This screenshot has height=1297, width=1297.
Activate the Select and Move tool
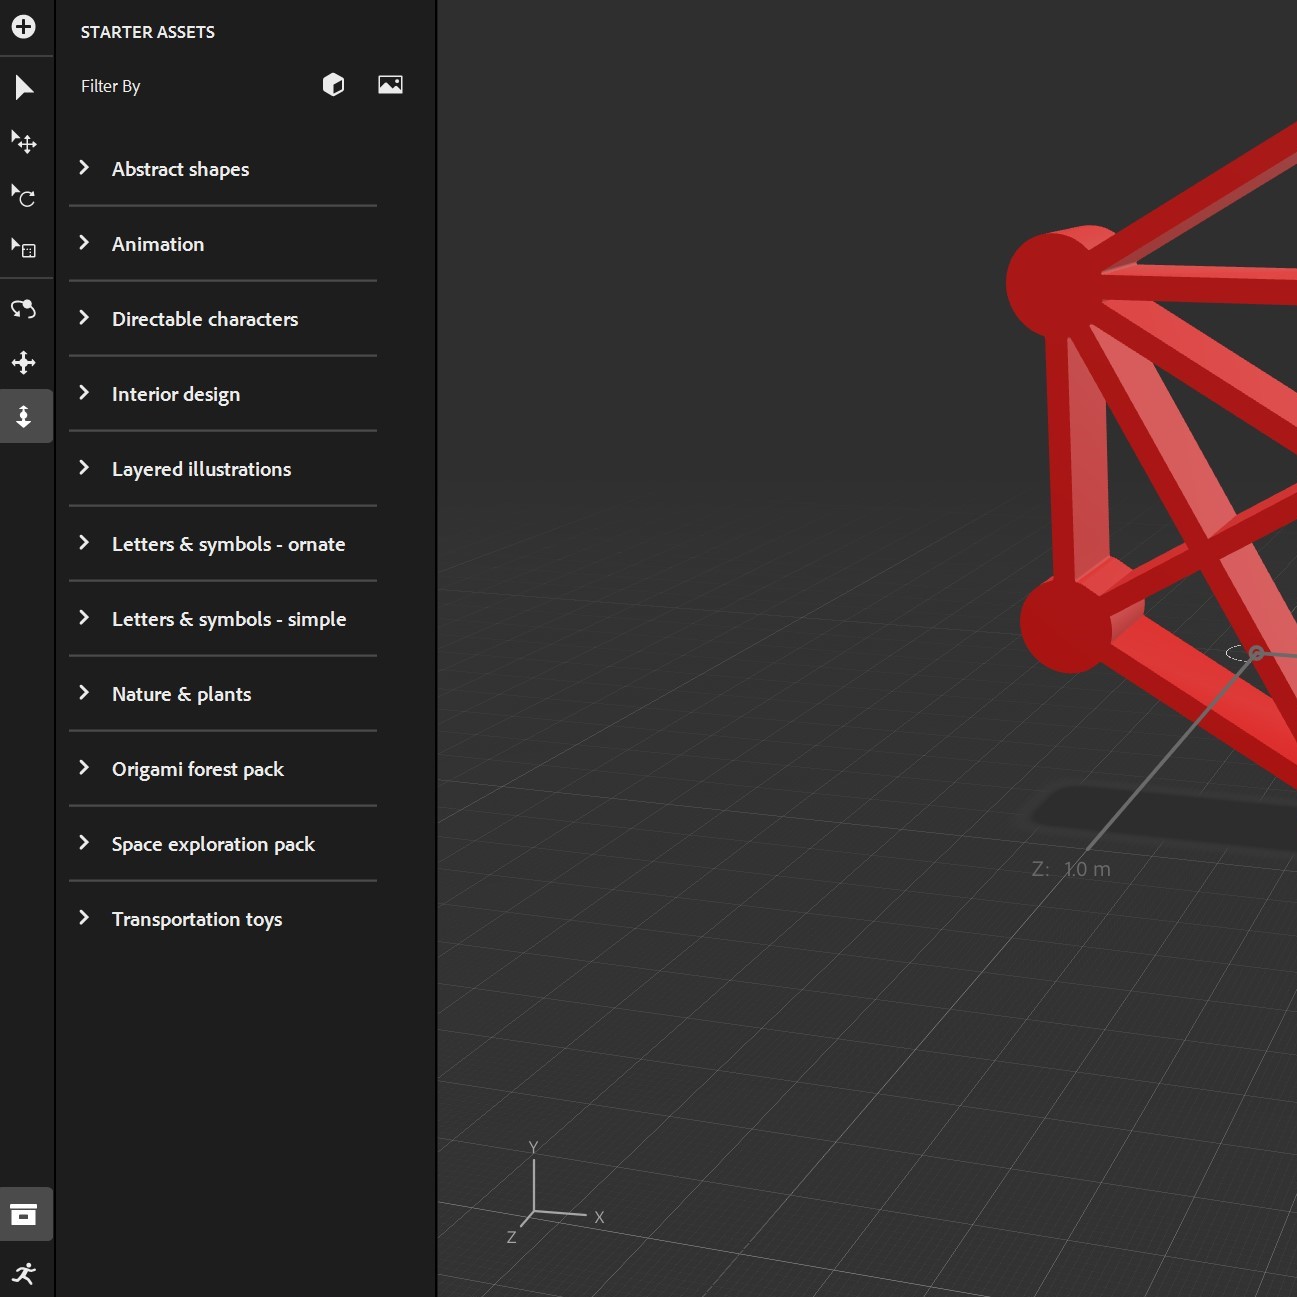pyautogui.click(x=22, y=143)
